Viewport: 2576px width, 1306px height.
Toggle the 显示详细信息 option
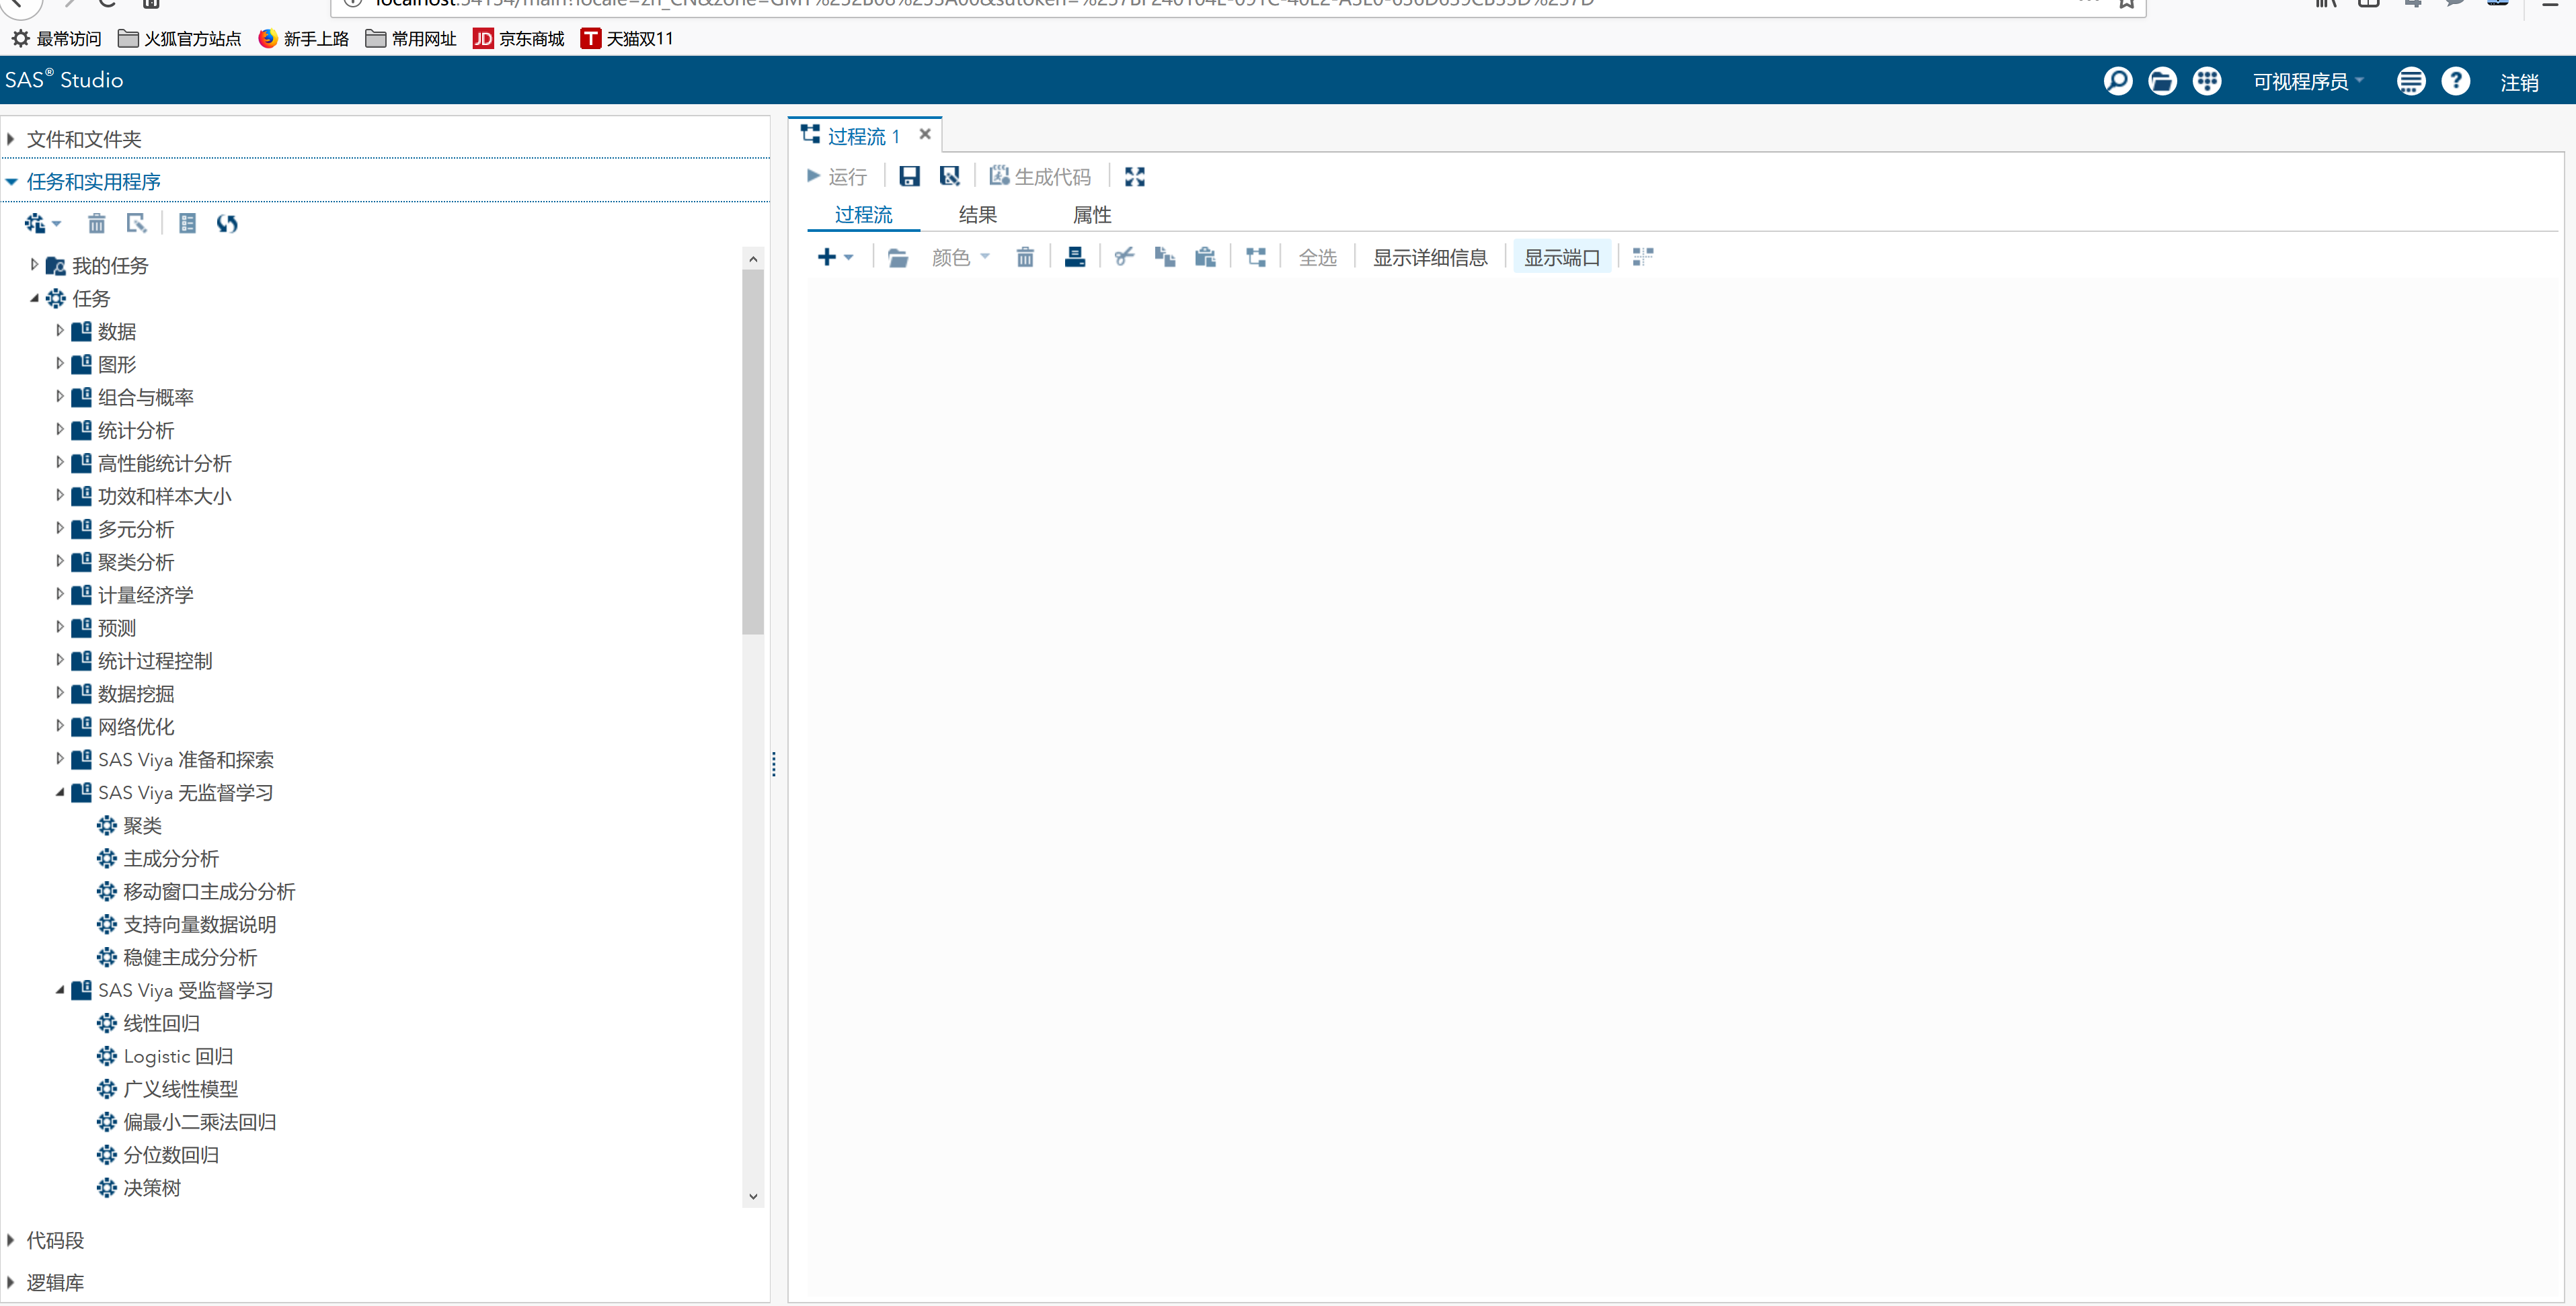[x=1429, y=258]
